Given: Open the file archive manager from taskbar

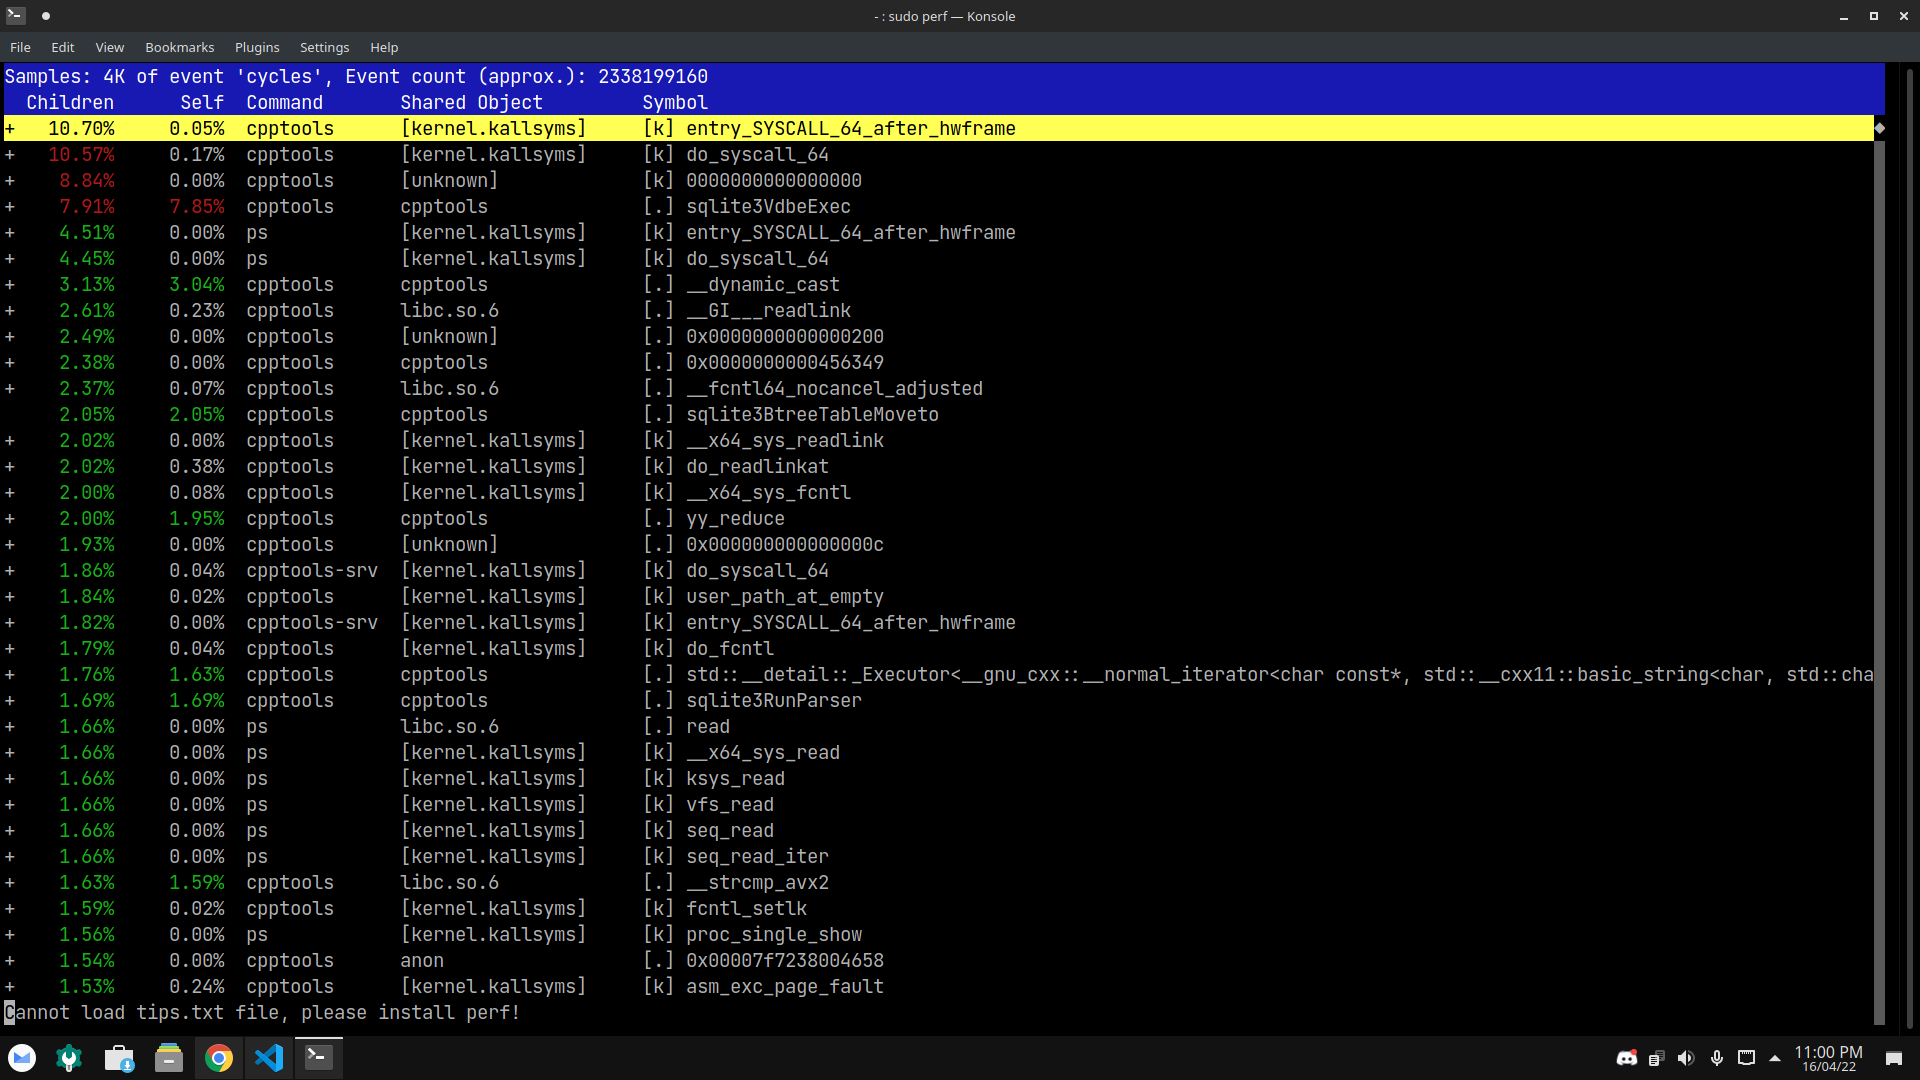Looking at the screenshot, I should pyautogui.click(x=168, y=1057).
